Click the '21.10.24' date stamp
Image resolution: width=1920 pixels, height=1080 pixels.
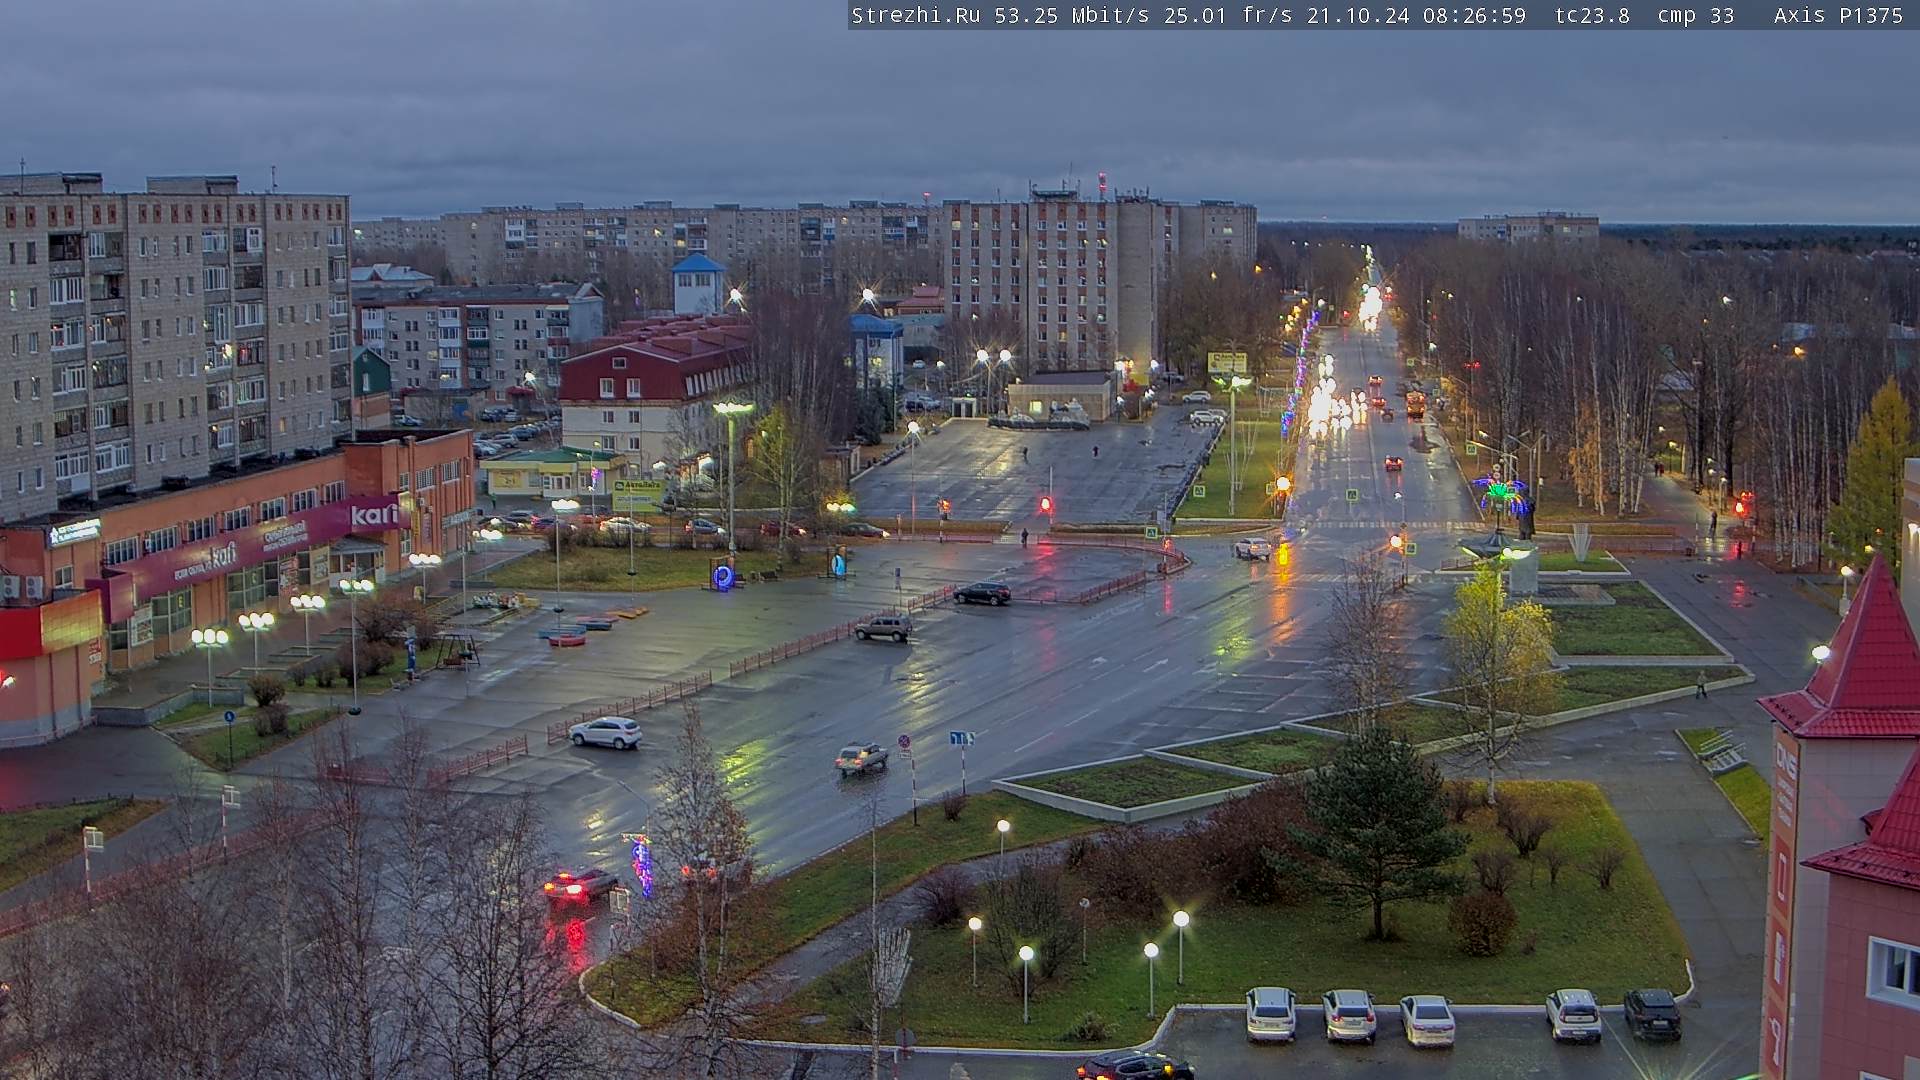pos(1357,15)
